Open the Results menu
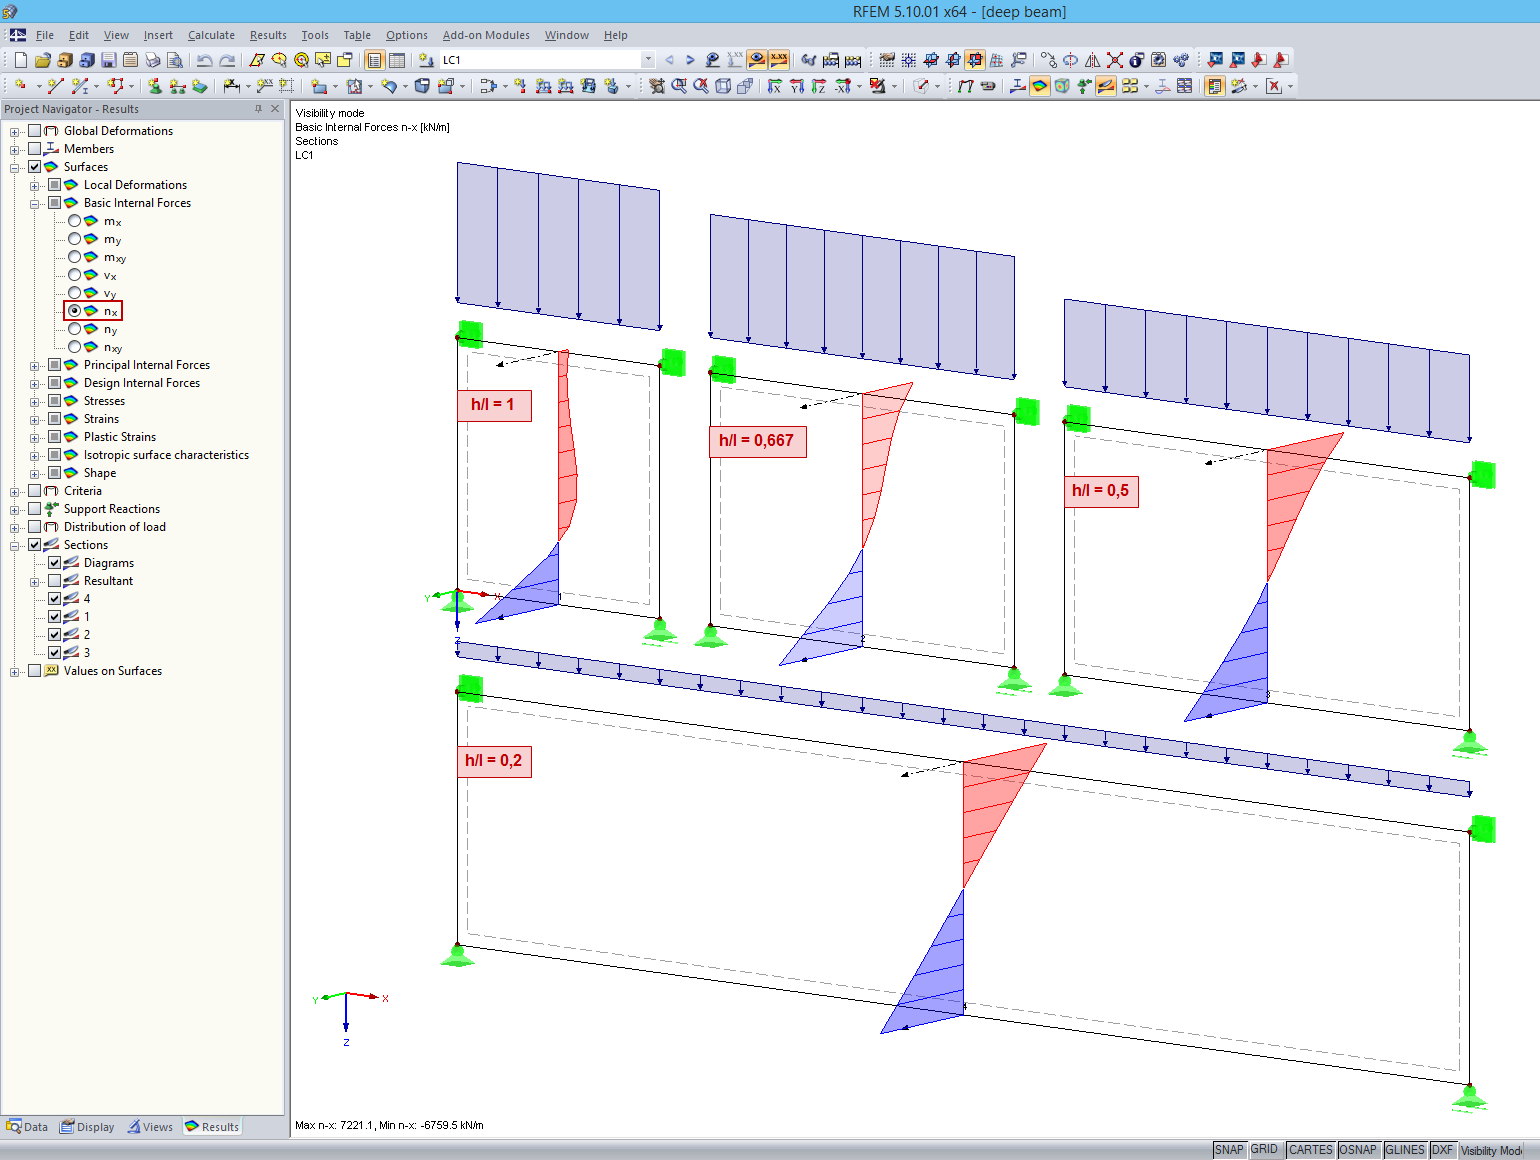 pos(268,35)
